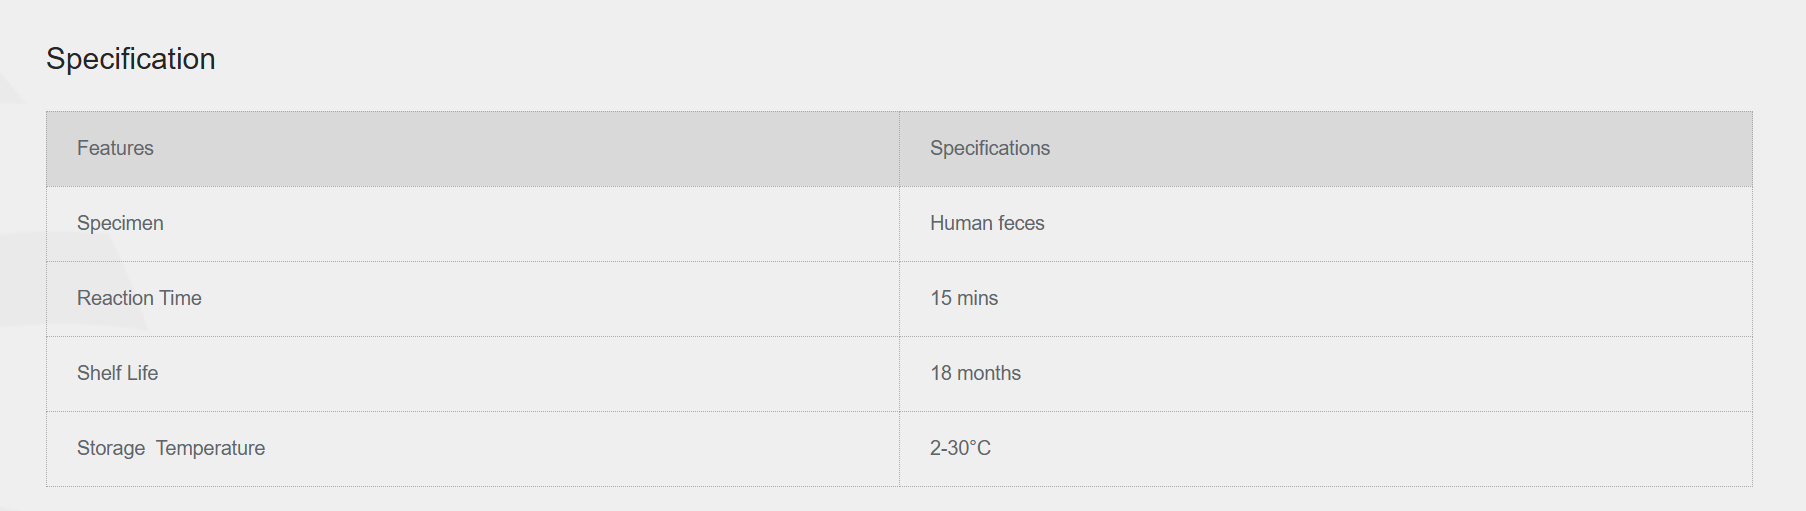Click the Storage Temperature row label
The width and height of the screenshot is (1806, 511).
coord(171,448)
